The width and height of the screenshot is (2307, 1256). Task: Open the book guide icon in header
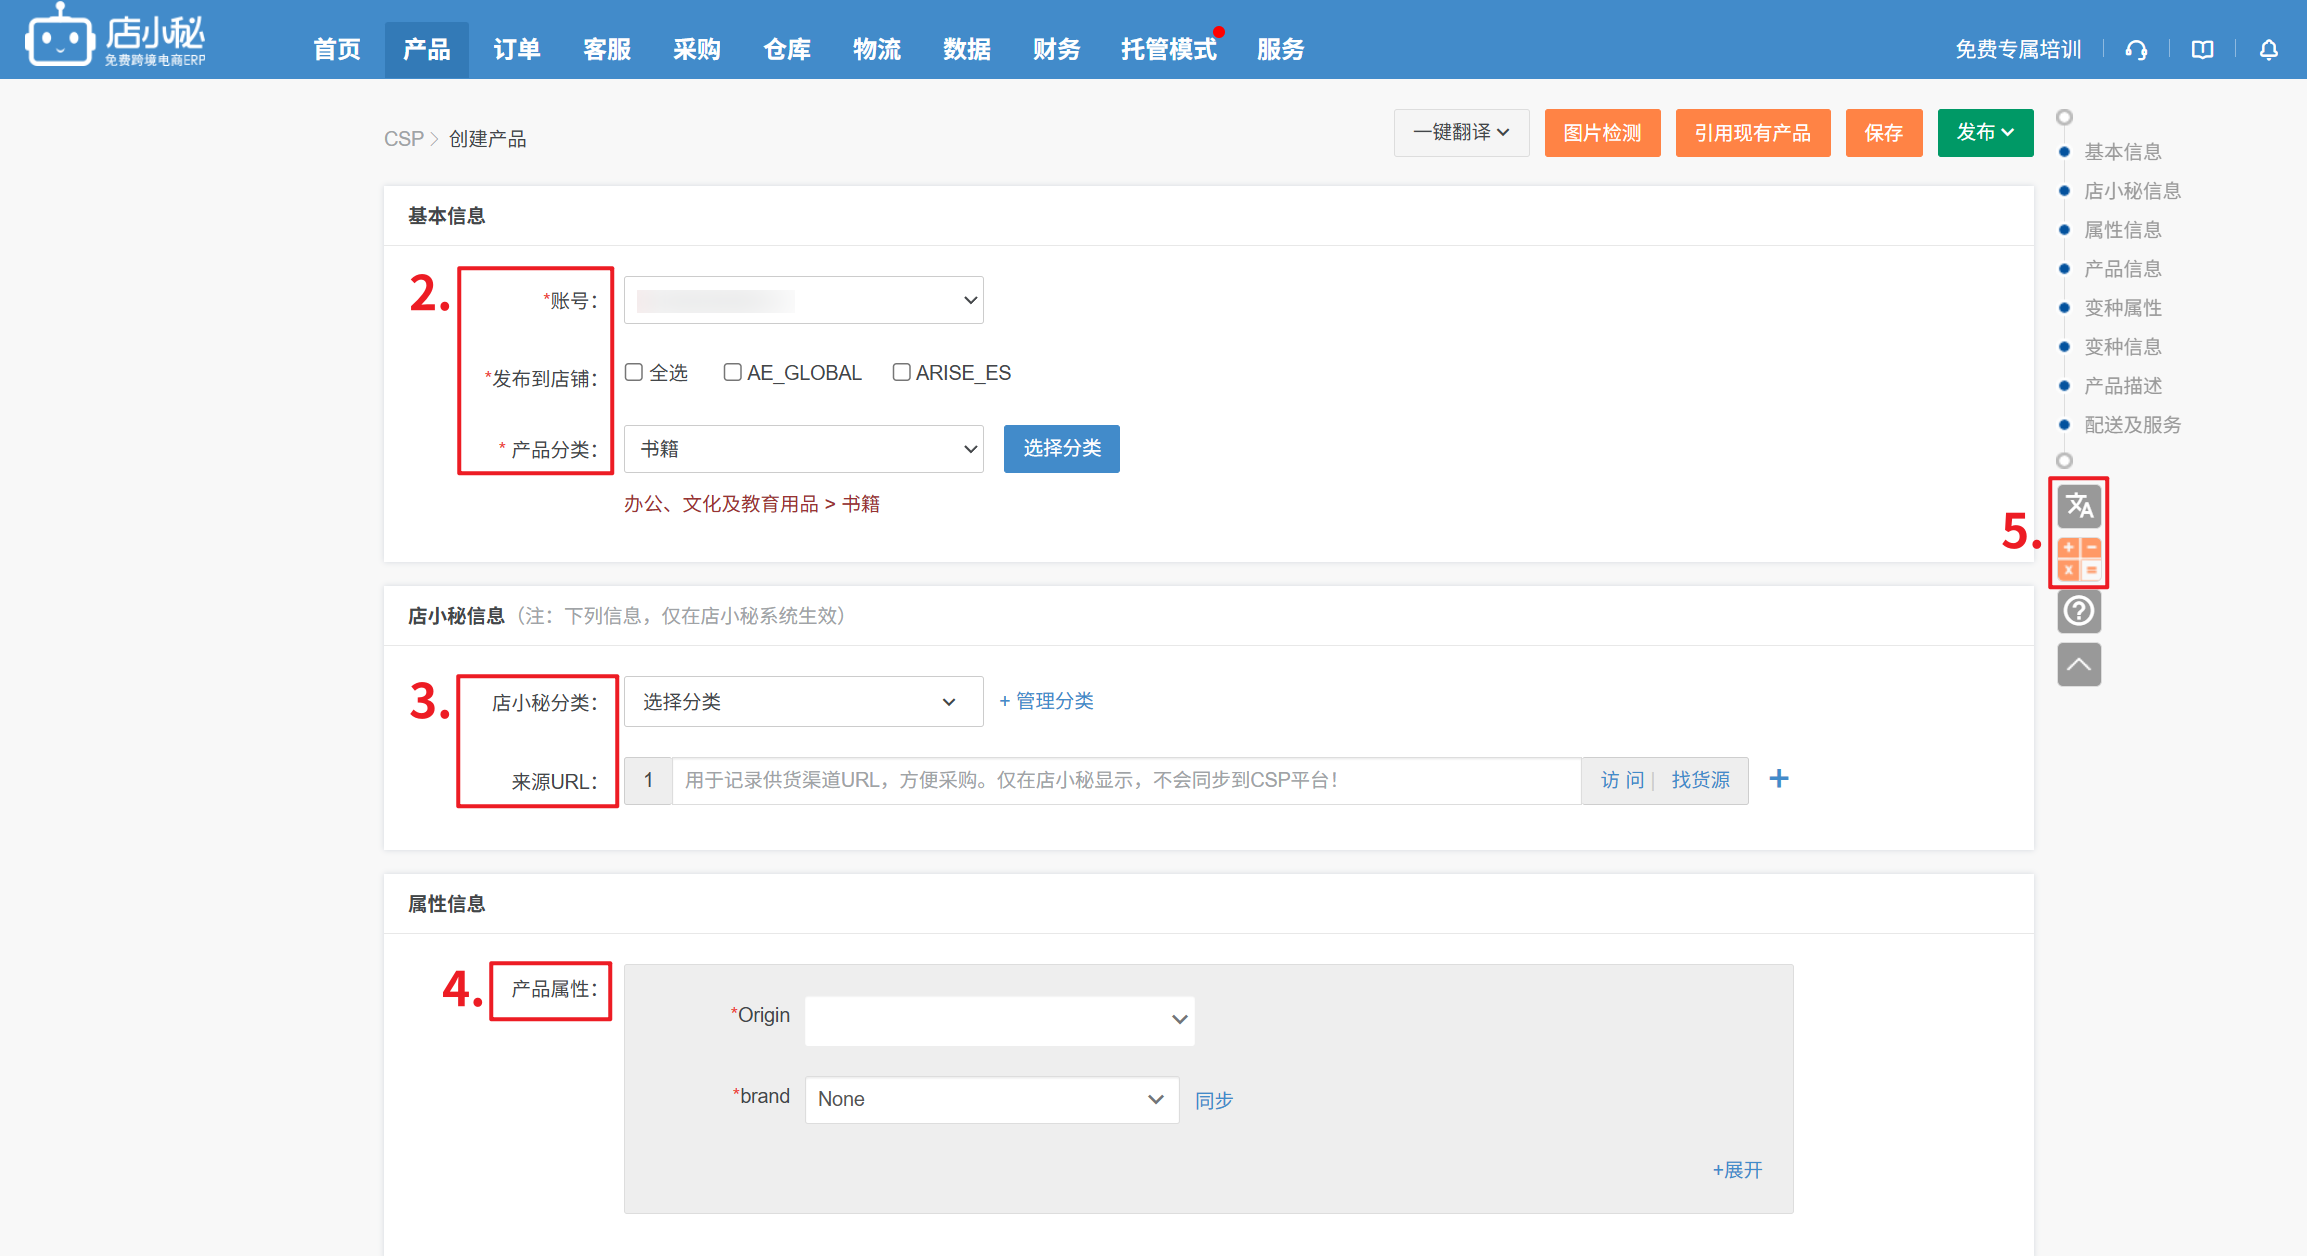pos(2202,49)
